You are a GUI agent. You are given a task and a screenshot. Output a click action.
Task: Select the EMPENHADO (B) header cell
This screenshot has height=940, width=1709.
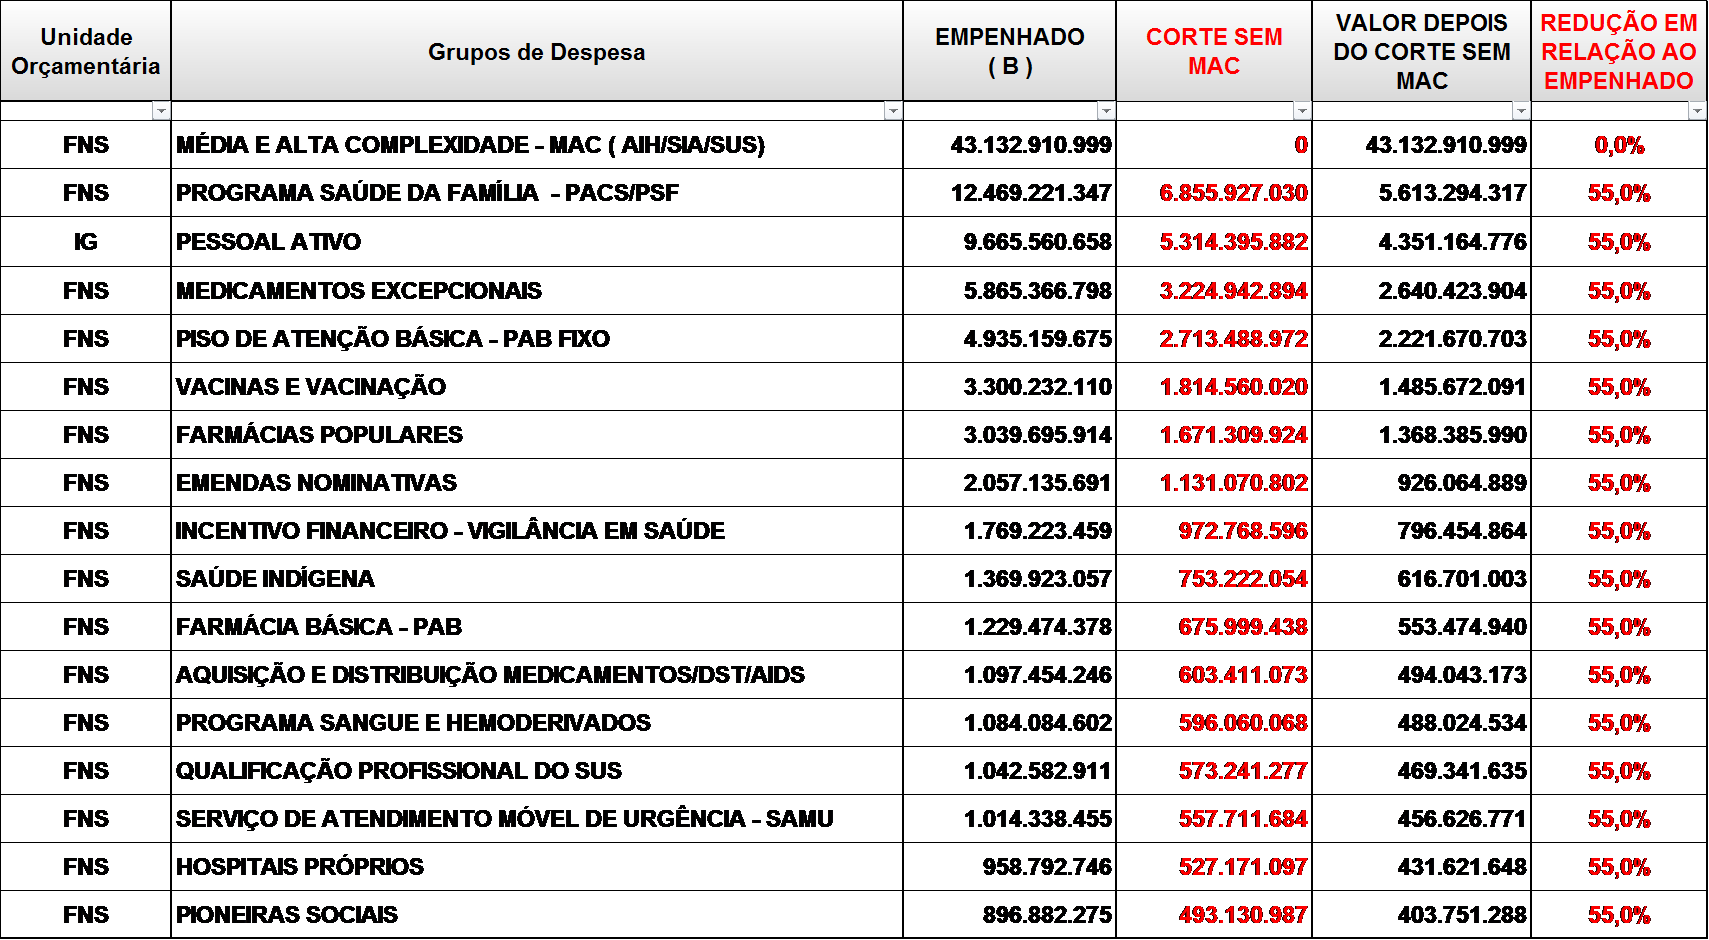pos(1009,51)
